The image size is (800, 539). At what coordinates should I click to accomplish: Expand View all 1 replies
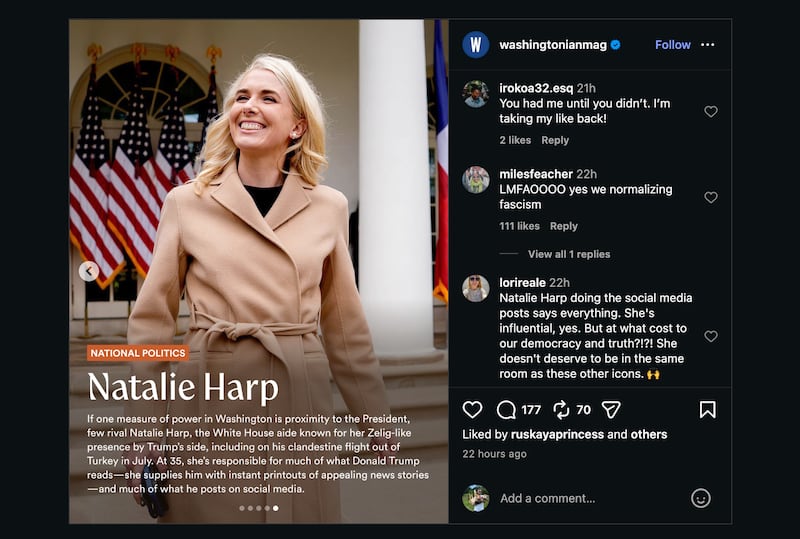(x=569, y=254)
